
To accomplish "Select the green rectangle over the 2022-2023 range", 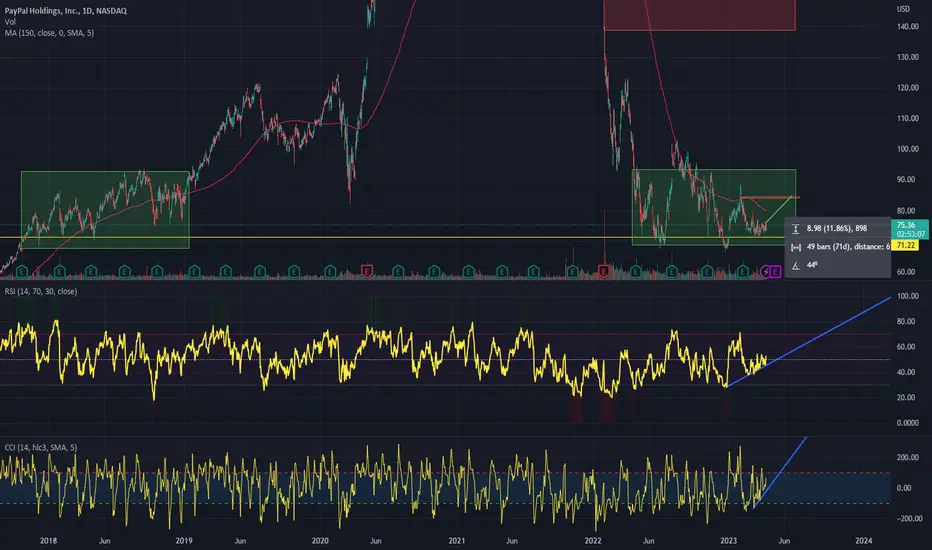I will pos(713,207).
